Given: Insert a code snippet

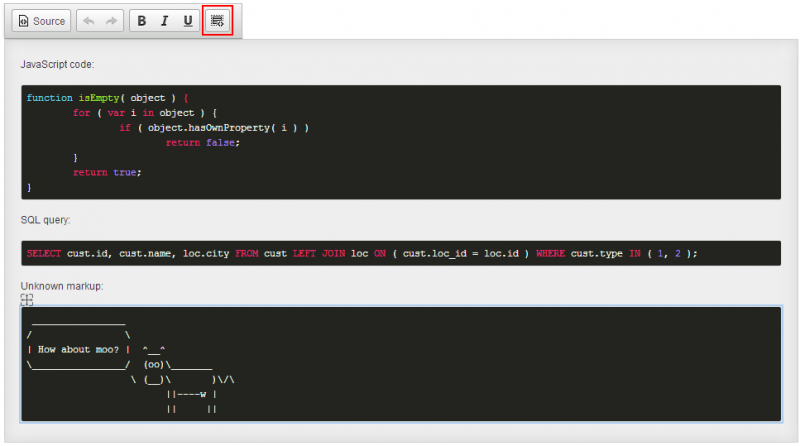Looking at the screenshot, I should point(217,21).
